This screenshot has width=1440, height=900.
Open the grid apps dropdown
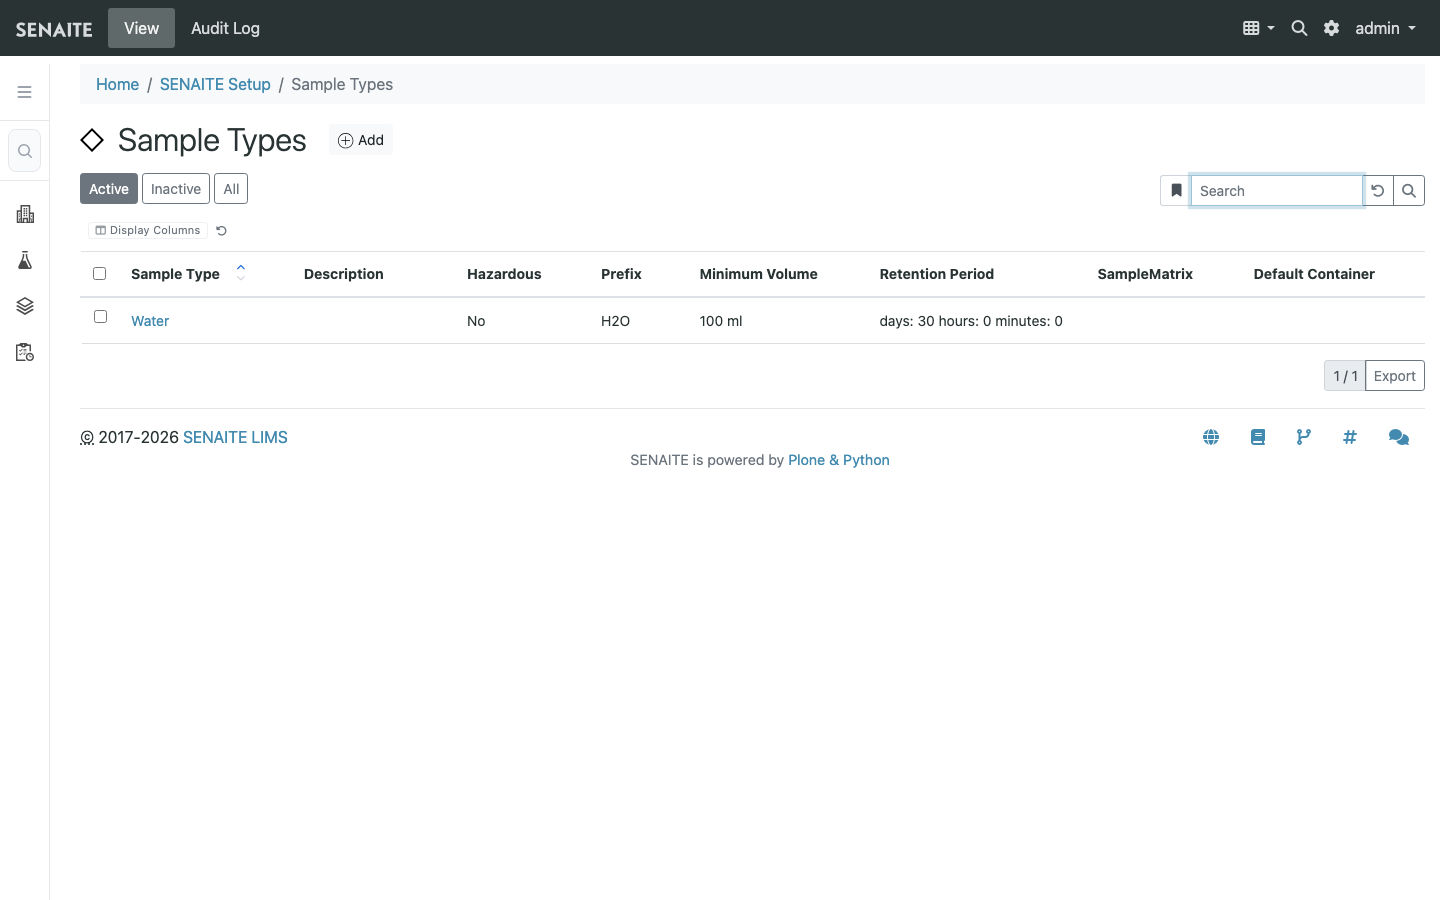click(x=1258, y=28)
